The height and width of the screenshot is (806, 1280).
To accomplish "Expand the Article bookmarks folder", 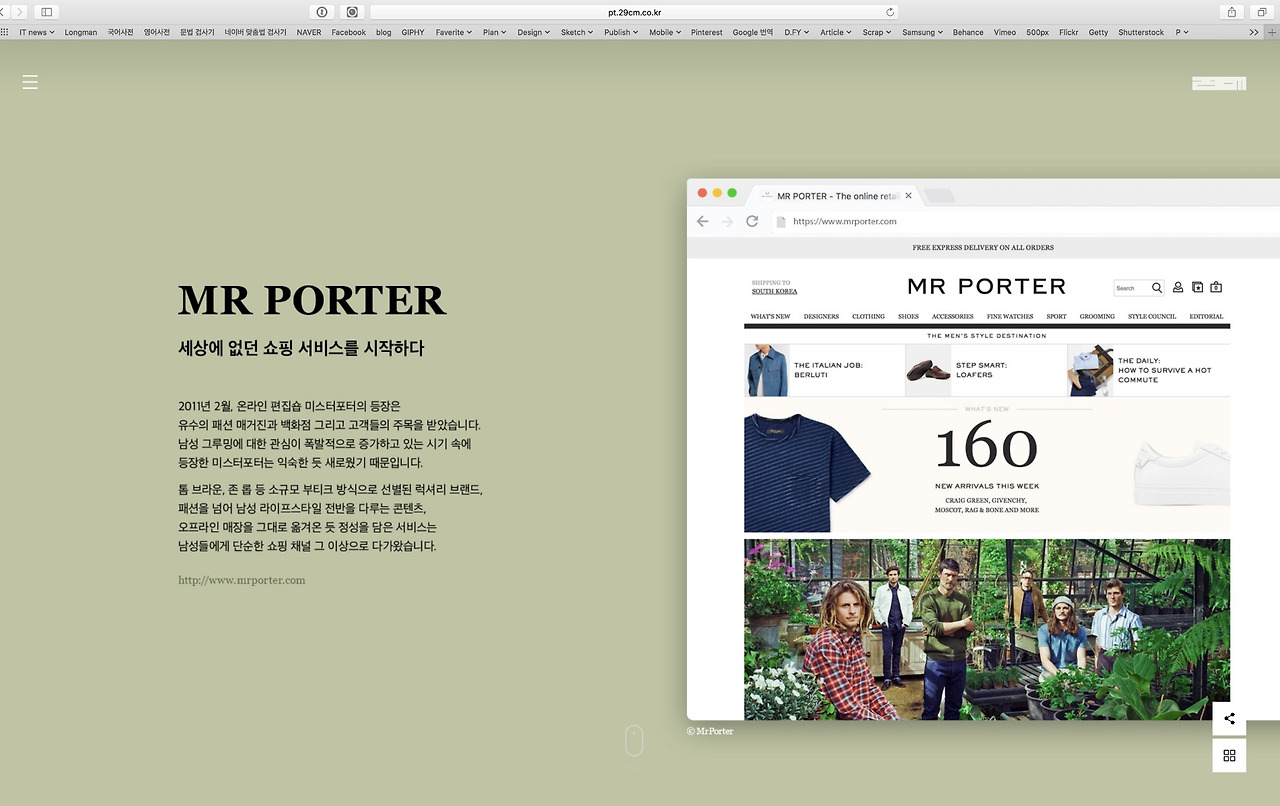I will (836, 32).
